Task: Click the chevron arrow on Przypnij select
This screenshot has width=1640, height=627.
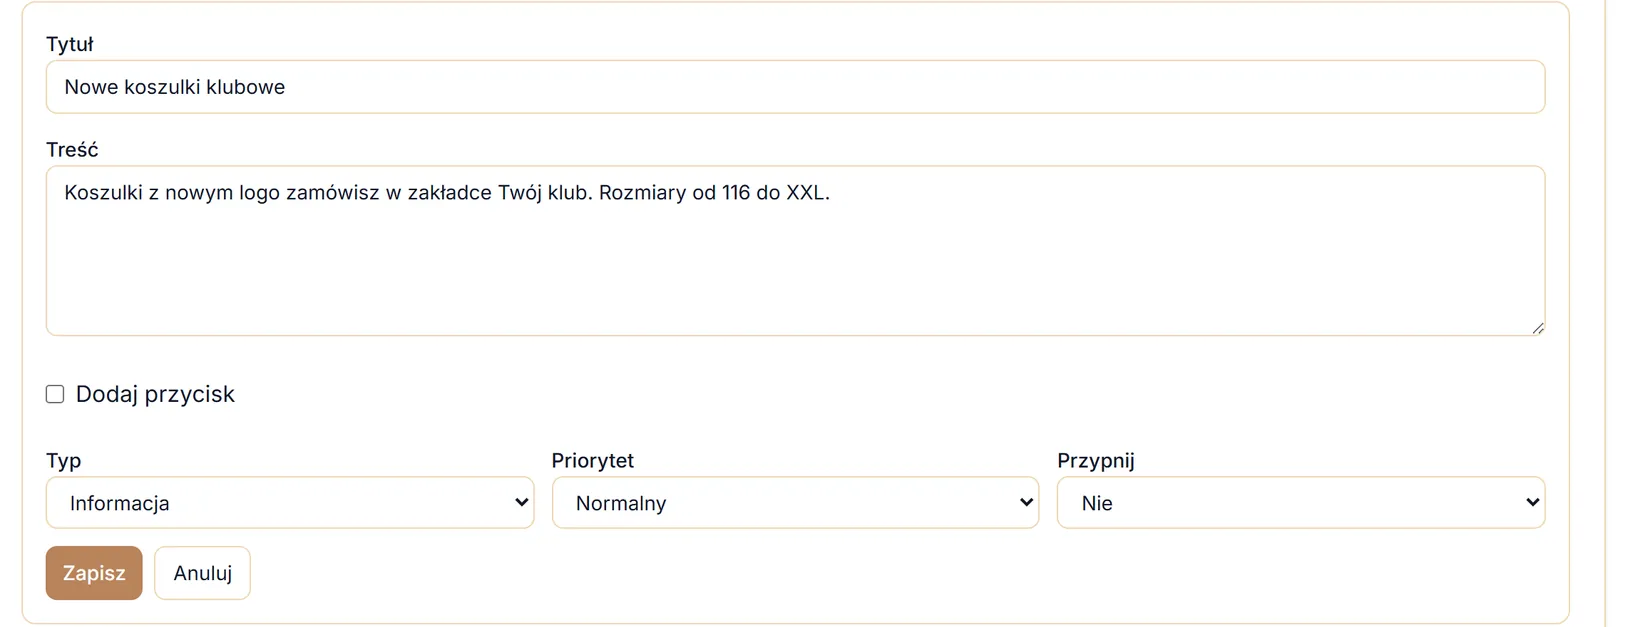Action: point(1532,503)
